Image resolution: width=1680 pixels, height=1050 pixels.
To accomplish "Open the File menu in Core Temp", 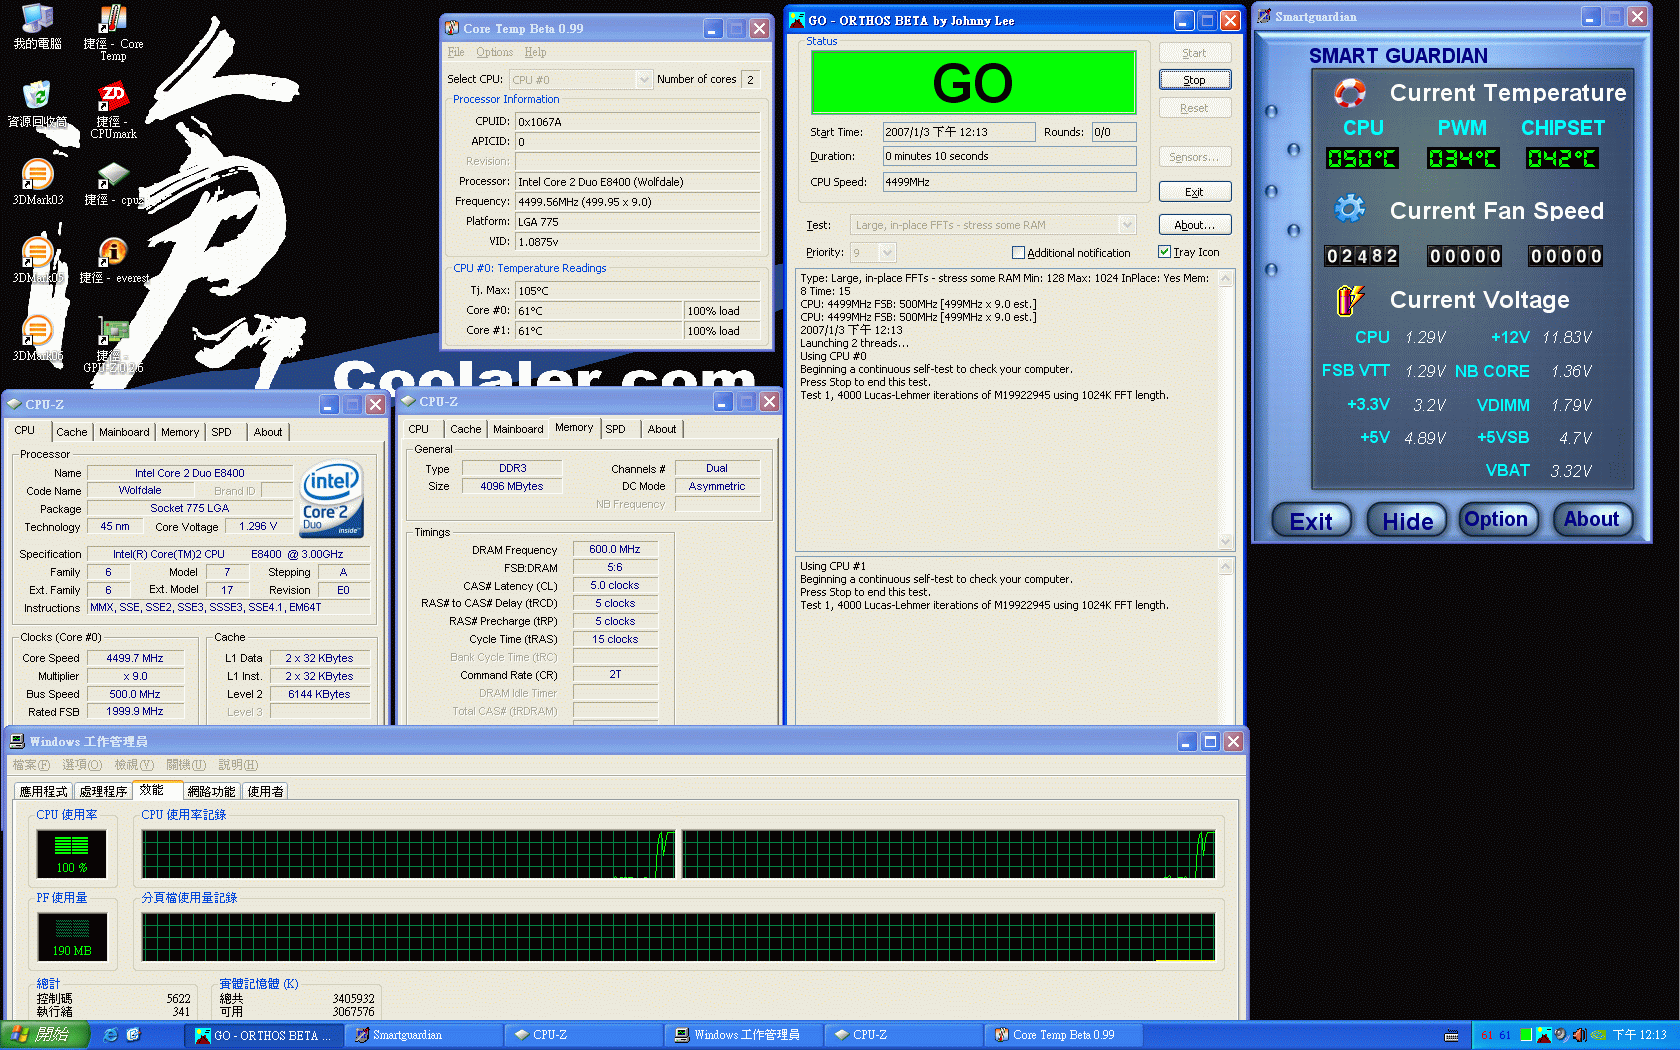I will coord(456,52).
